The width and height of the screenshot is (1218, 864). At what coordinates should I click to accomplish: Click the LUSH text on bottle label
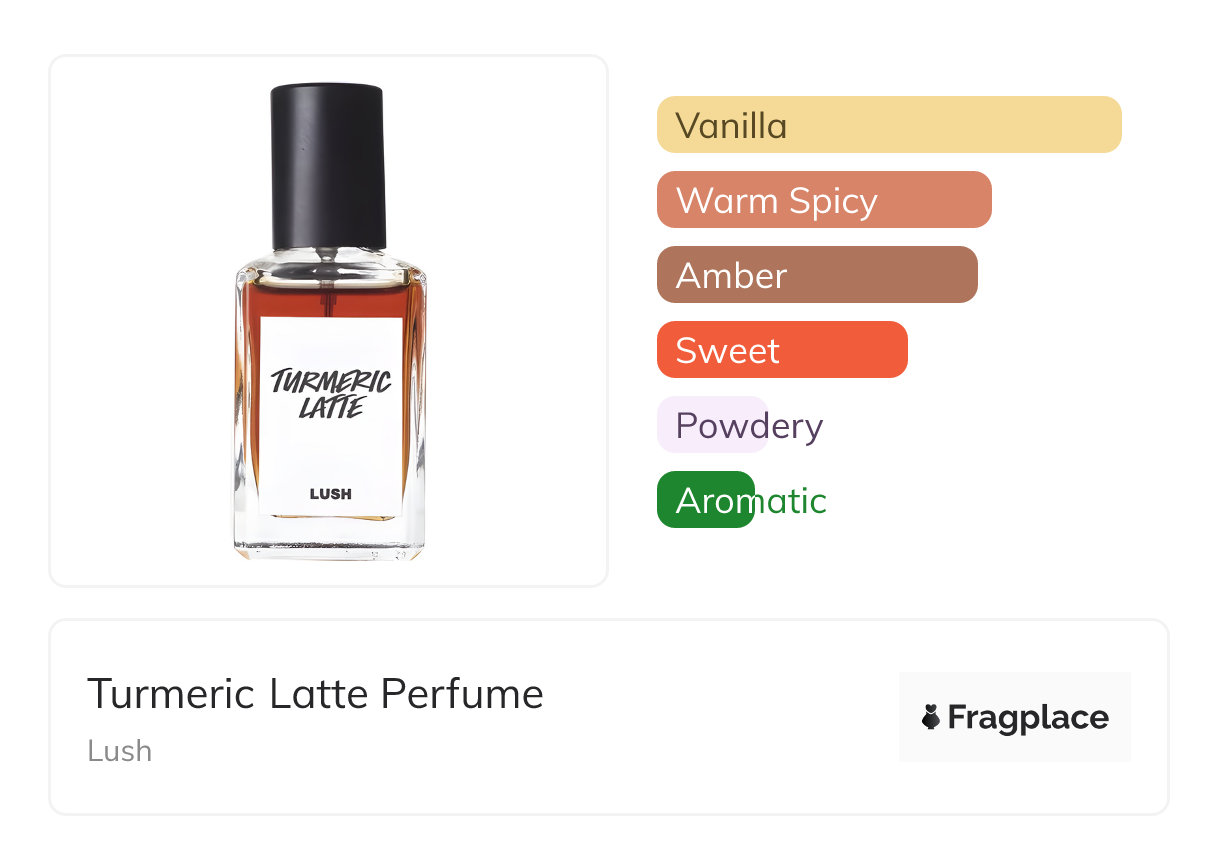[x=330, y=493]
